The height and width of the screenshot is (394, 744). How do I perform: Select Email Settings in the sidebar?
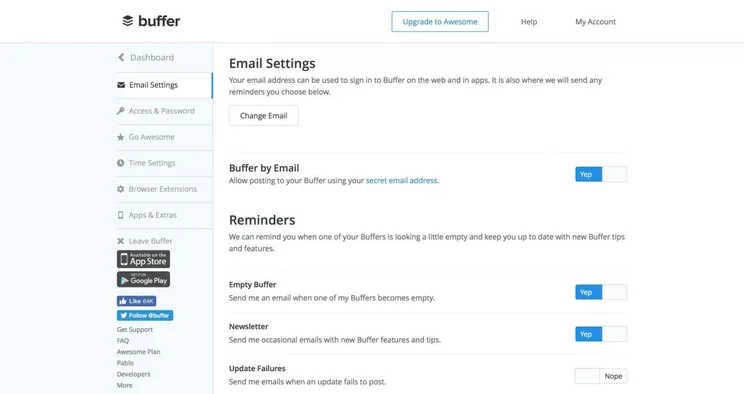(164, 85)
